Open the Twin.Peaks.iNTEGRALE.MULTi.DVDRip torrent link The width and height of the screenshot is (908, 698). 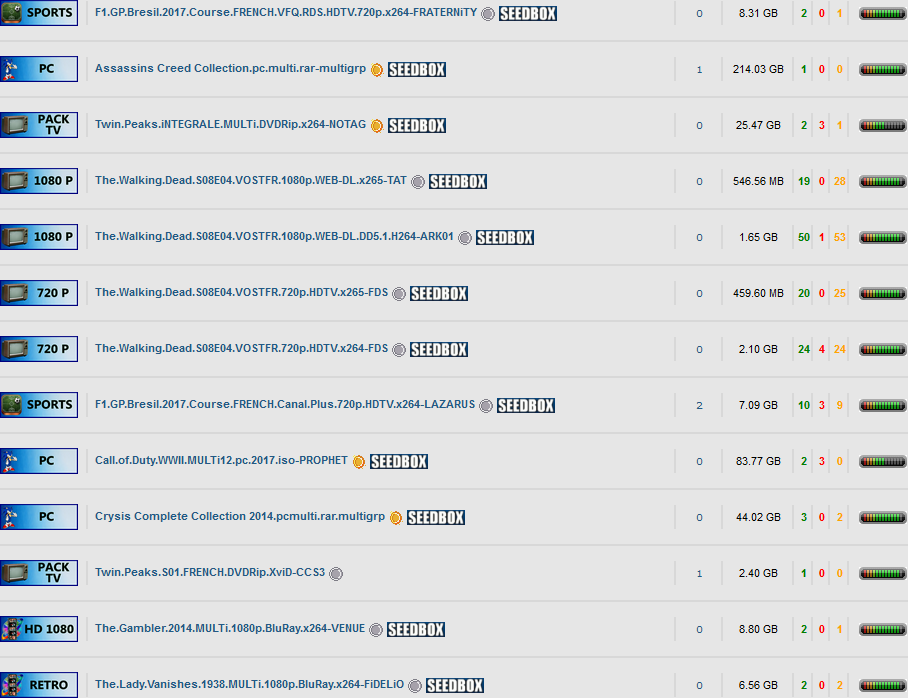tap(230, 125)
